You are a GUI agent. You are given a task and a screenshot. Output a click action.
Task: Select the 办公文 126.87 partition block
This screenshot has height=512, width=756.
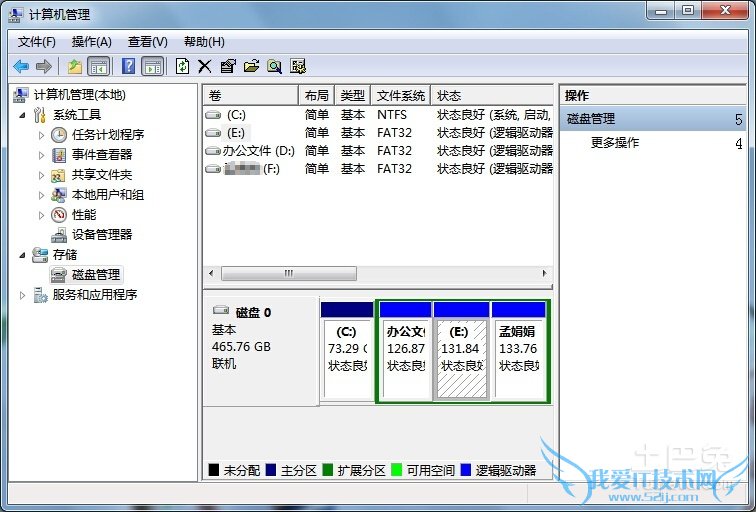[x=405, y=351]
